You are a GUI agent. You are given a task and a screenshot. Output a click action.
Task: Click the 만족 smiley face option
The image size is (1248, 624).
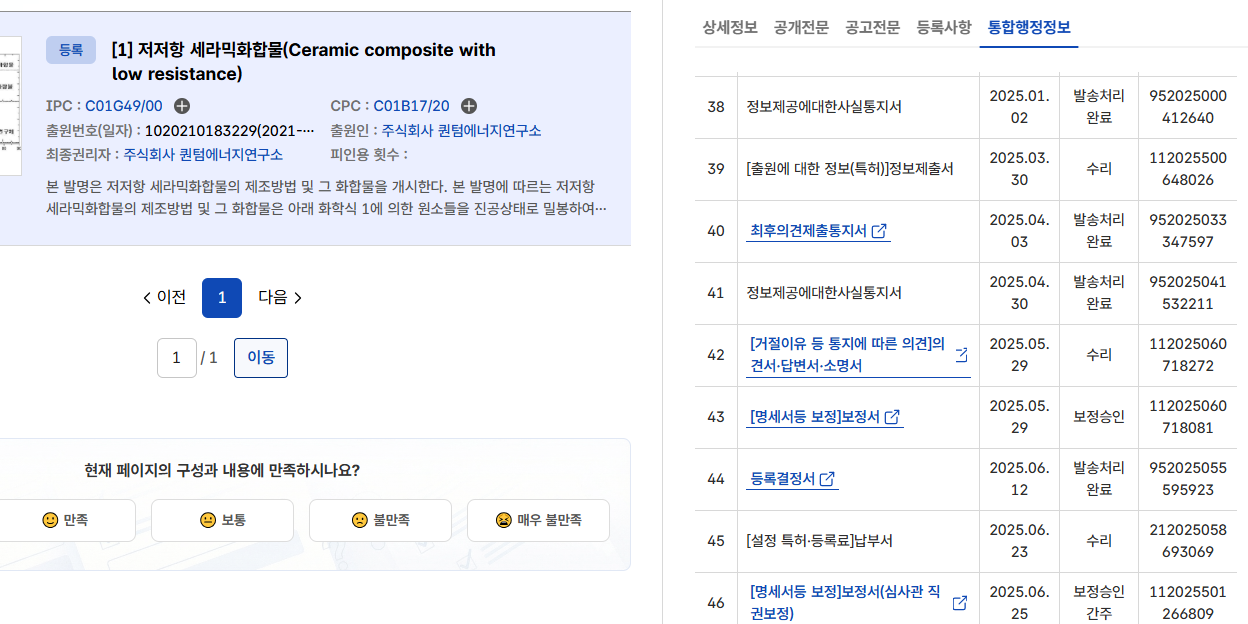[x=65, y=520]
